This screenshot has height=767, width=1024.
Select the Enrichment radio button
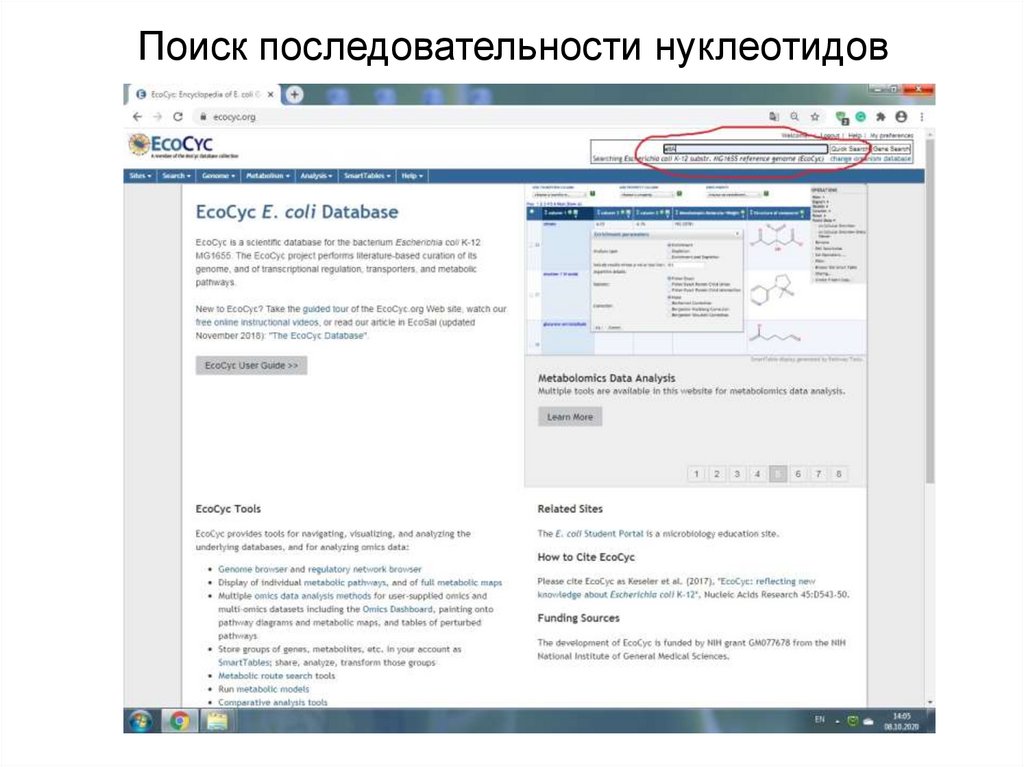pos(668,245)
